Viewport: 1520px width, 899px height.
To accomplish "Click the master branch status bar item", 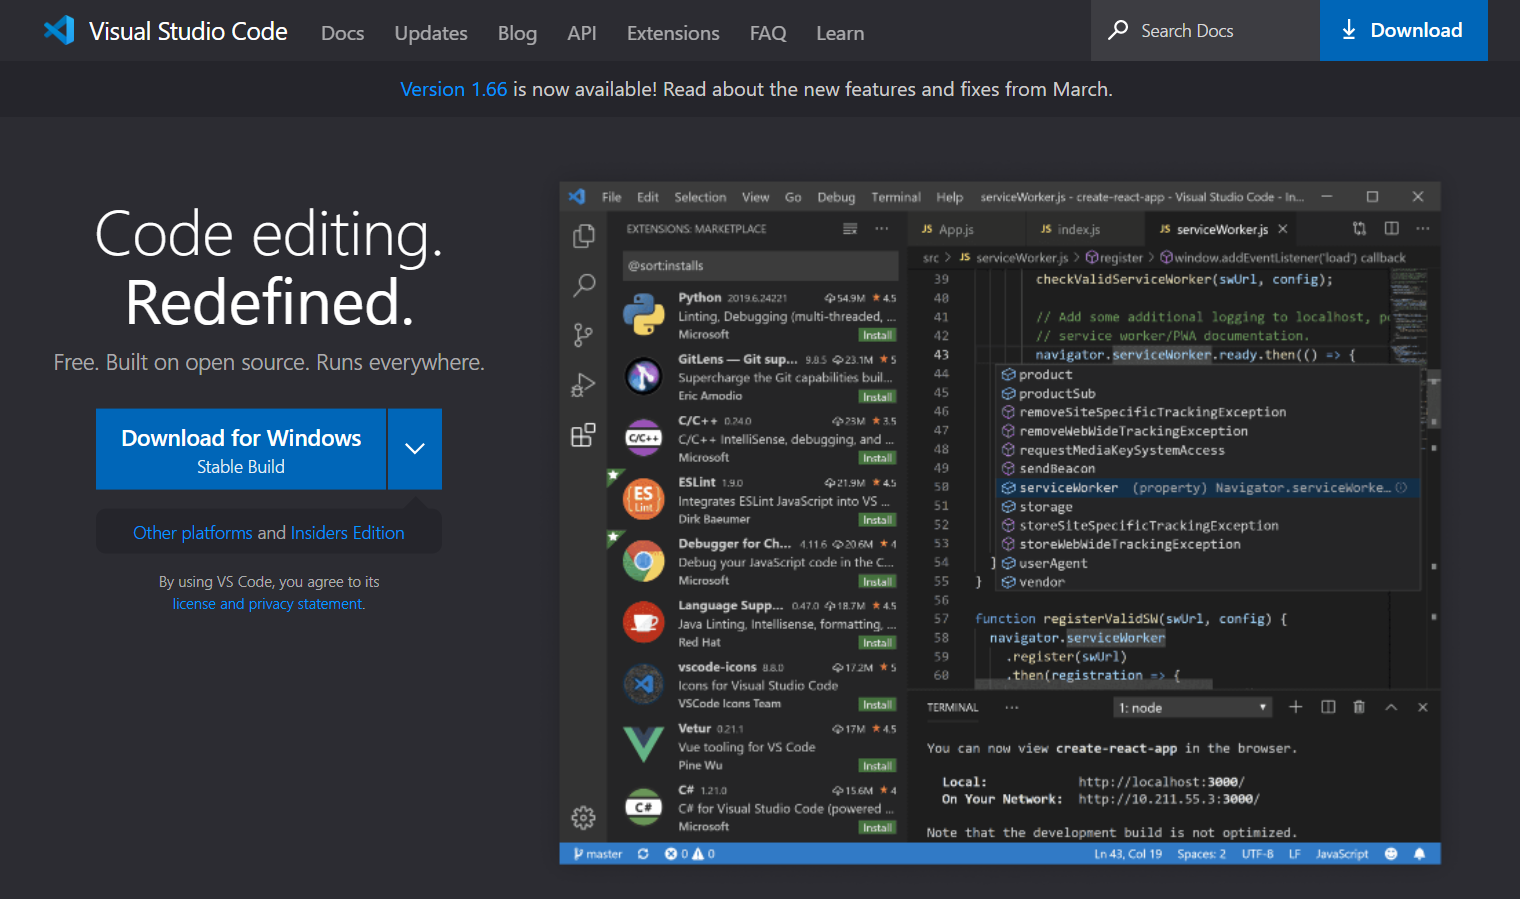I will pos(597,854).
